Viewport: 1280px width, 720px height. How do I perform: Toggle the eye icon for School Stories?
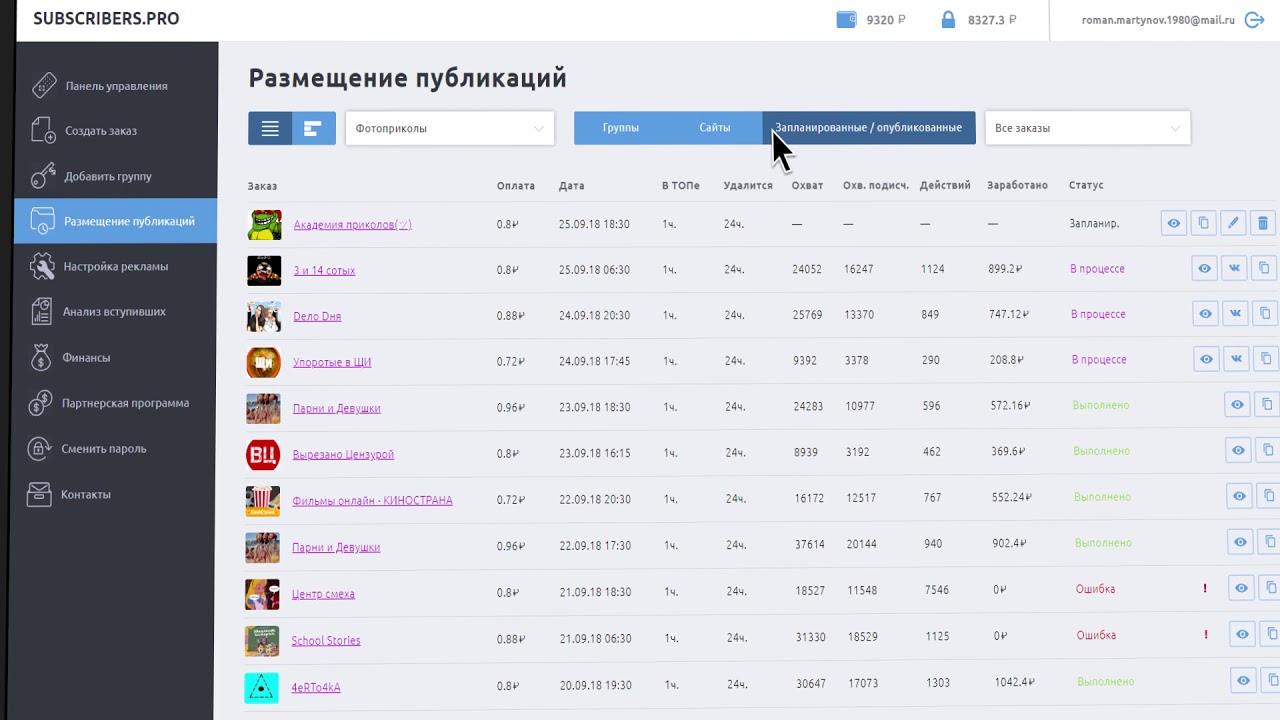pos(1242,634)
